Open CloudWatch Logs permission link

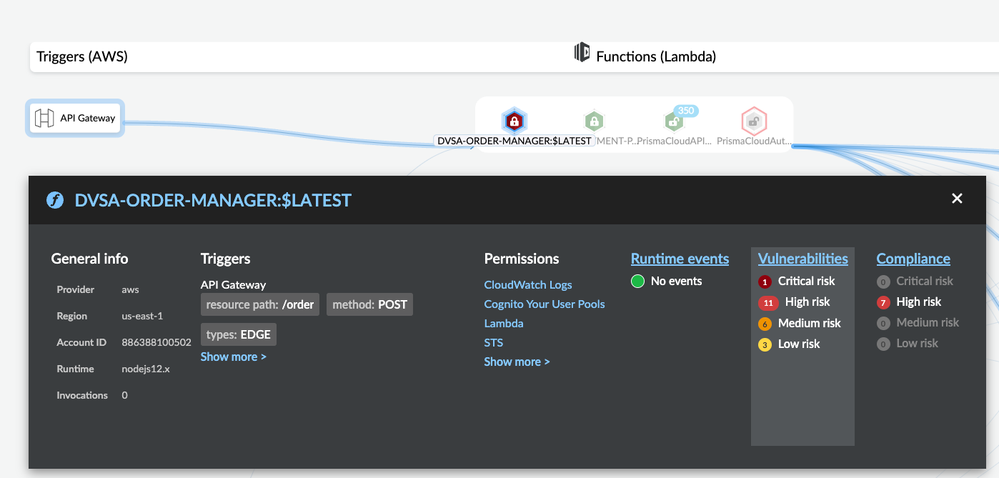pyautogui.click(x=528, y=285)
